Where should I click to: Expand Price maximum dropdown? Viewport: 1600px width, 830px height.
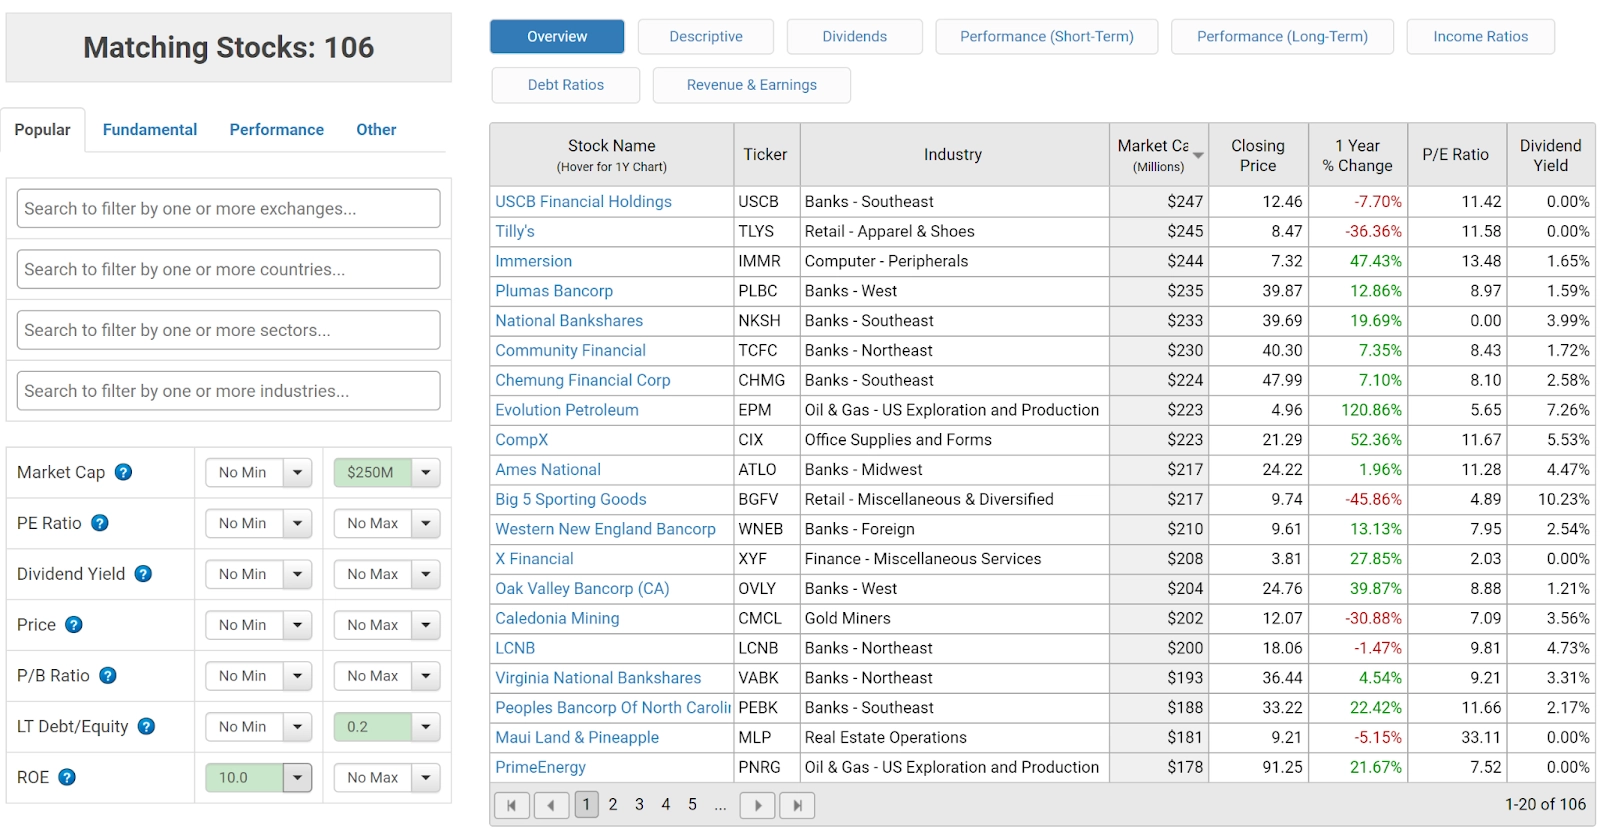[x=426, y=625]
